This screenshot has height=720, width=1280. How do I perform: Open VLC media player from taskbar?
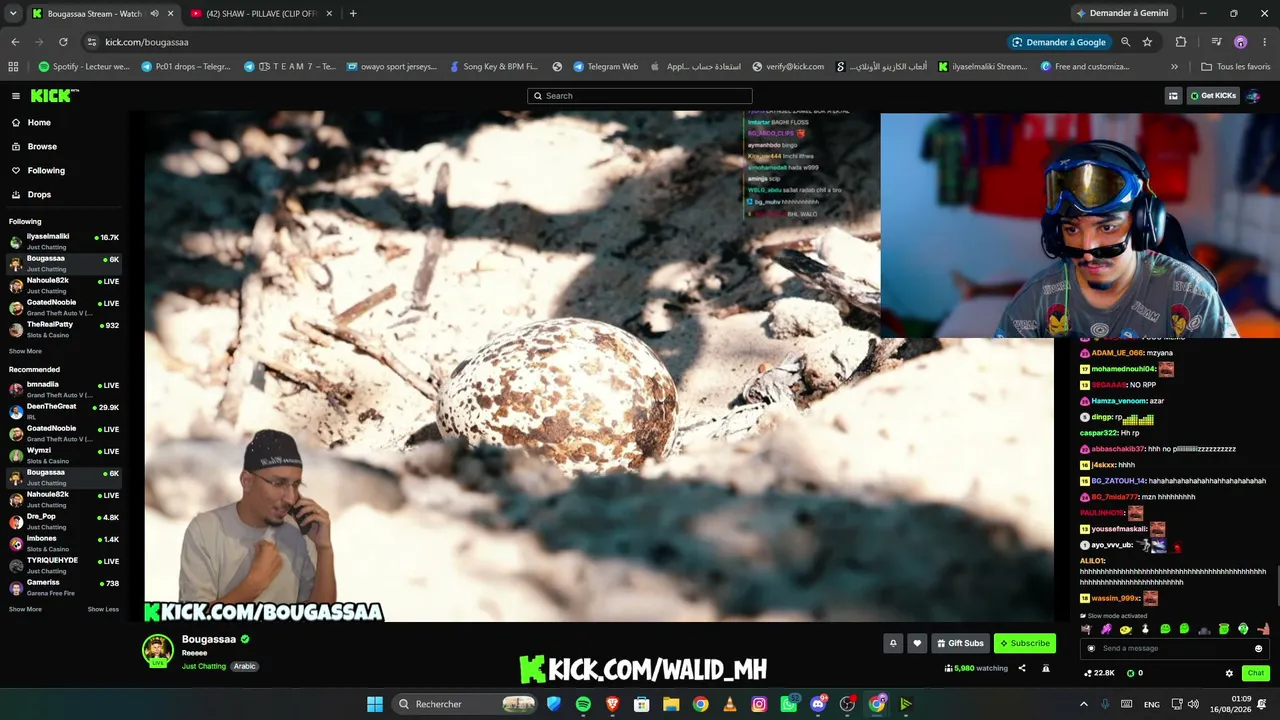click(x=730, y=704)
